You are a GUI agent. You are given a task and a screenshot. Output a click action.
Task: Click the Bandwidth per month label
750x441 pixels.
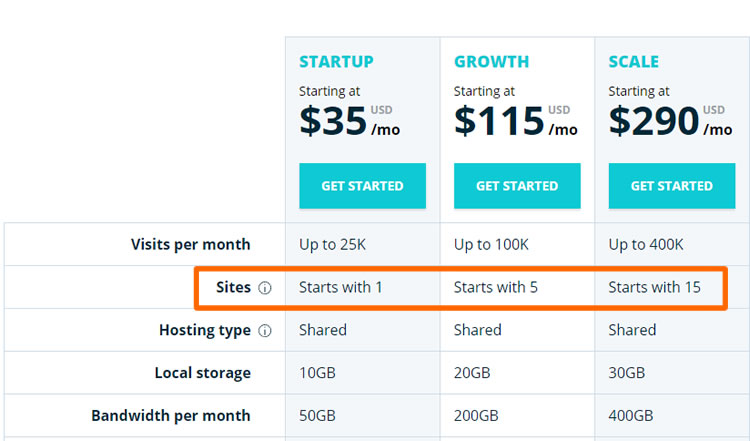tap(171, 416)
